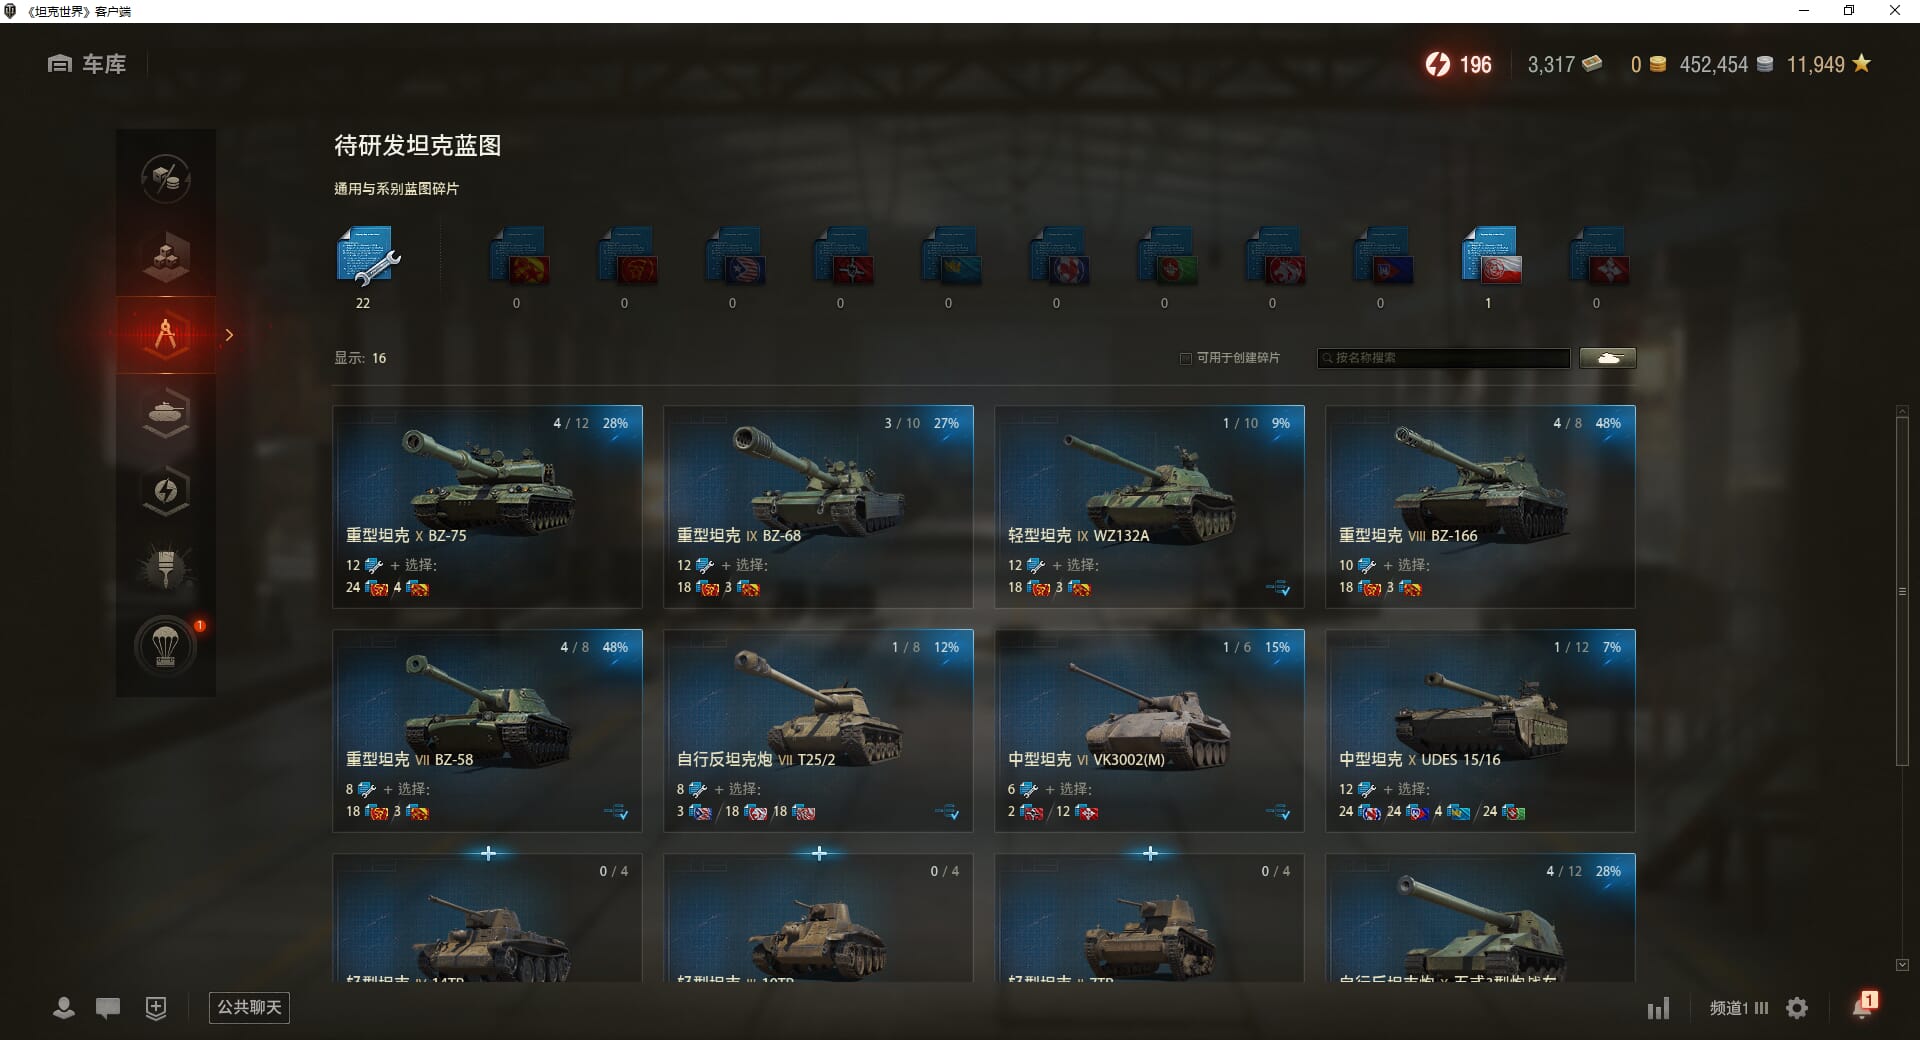
Task: Open the blueprints compass sidebar tab
Action: 166,335
